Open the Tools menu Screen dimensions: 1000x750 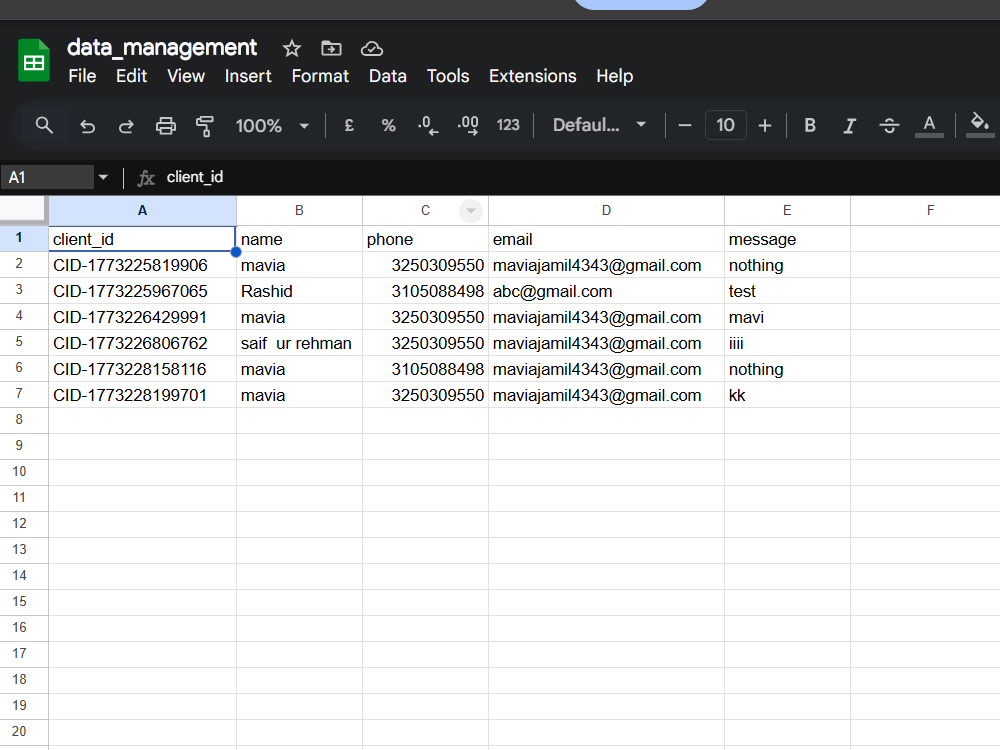(x=448, y=76)
